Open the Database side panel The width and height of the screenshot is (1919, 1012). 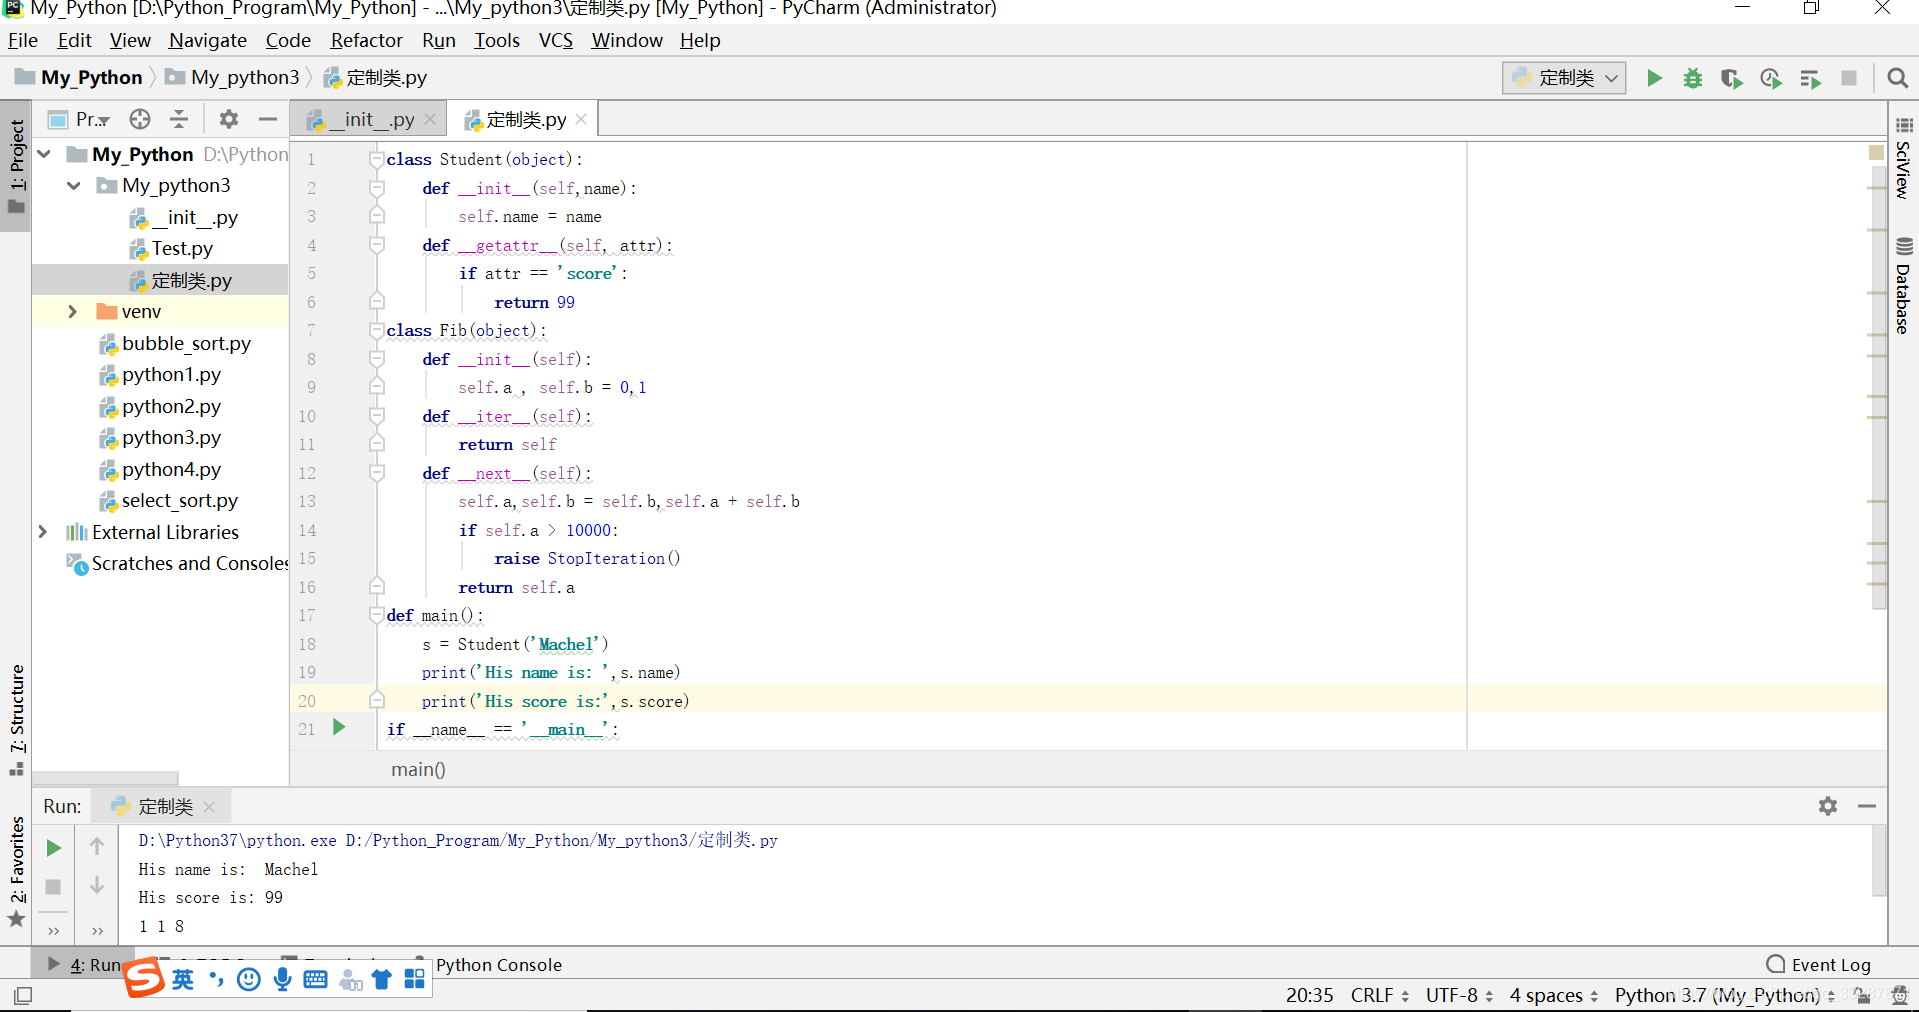pos(1903,285)
